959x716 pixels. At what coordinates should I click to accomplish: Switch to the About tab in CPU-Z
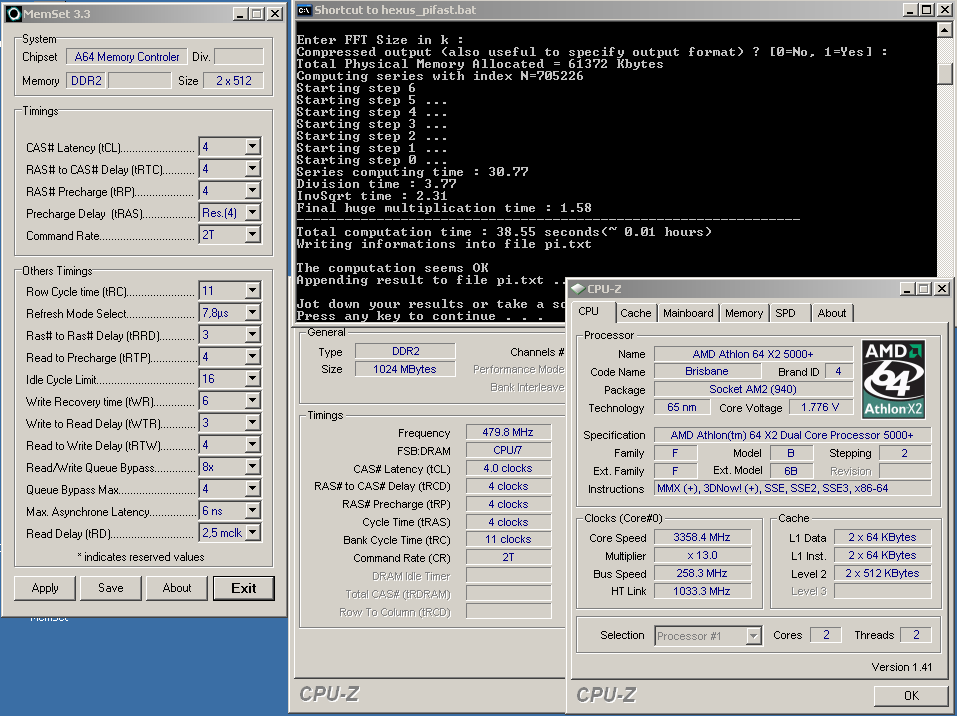point(832,313)
